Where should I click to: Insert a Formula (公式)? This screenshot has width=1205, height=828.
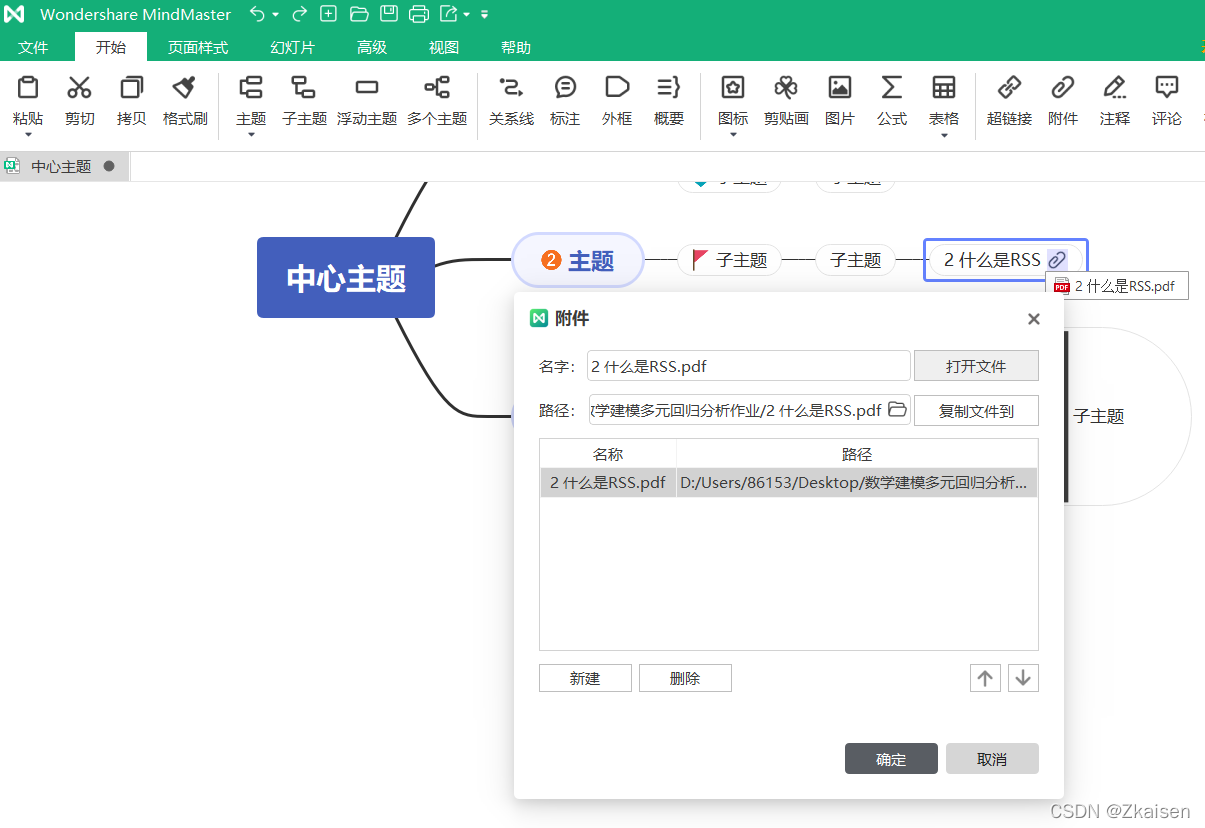pyautogui.click(x=892, y=101)
